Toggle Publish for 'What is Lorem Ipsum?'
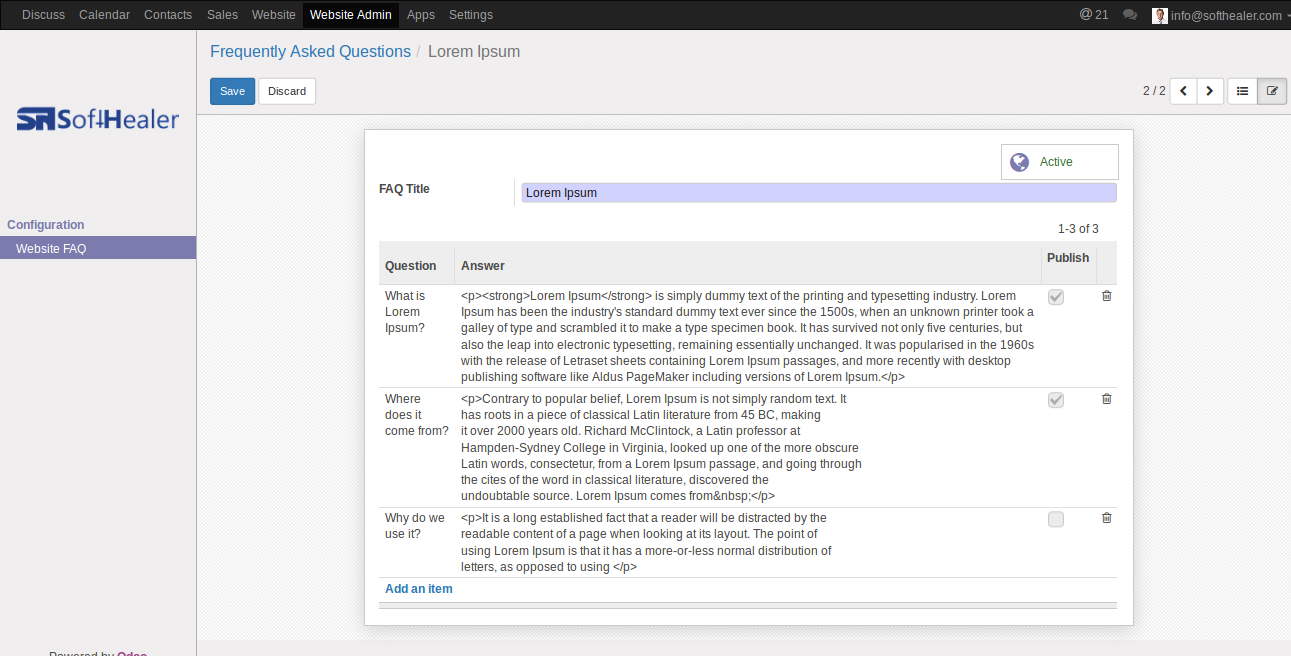This screenshot has width=1291, height=656. pyautogui.click(x=1056, y=297)
